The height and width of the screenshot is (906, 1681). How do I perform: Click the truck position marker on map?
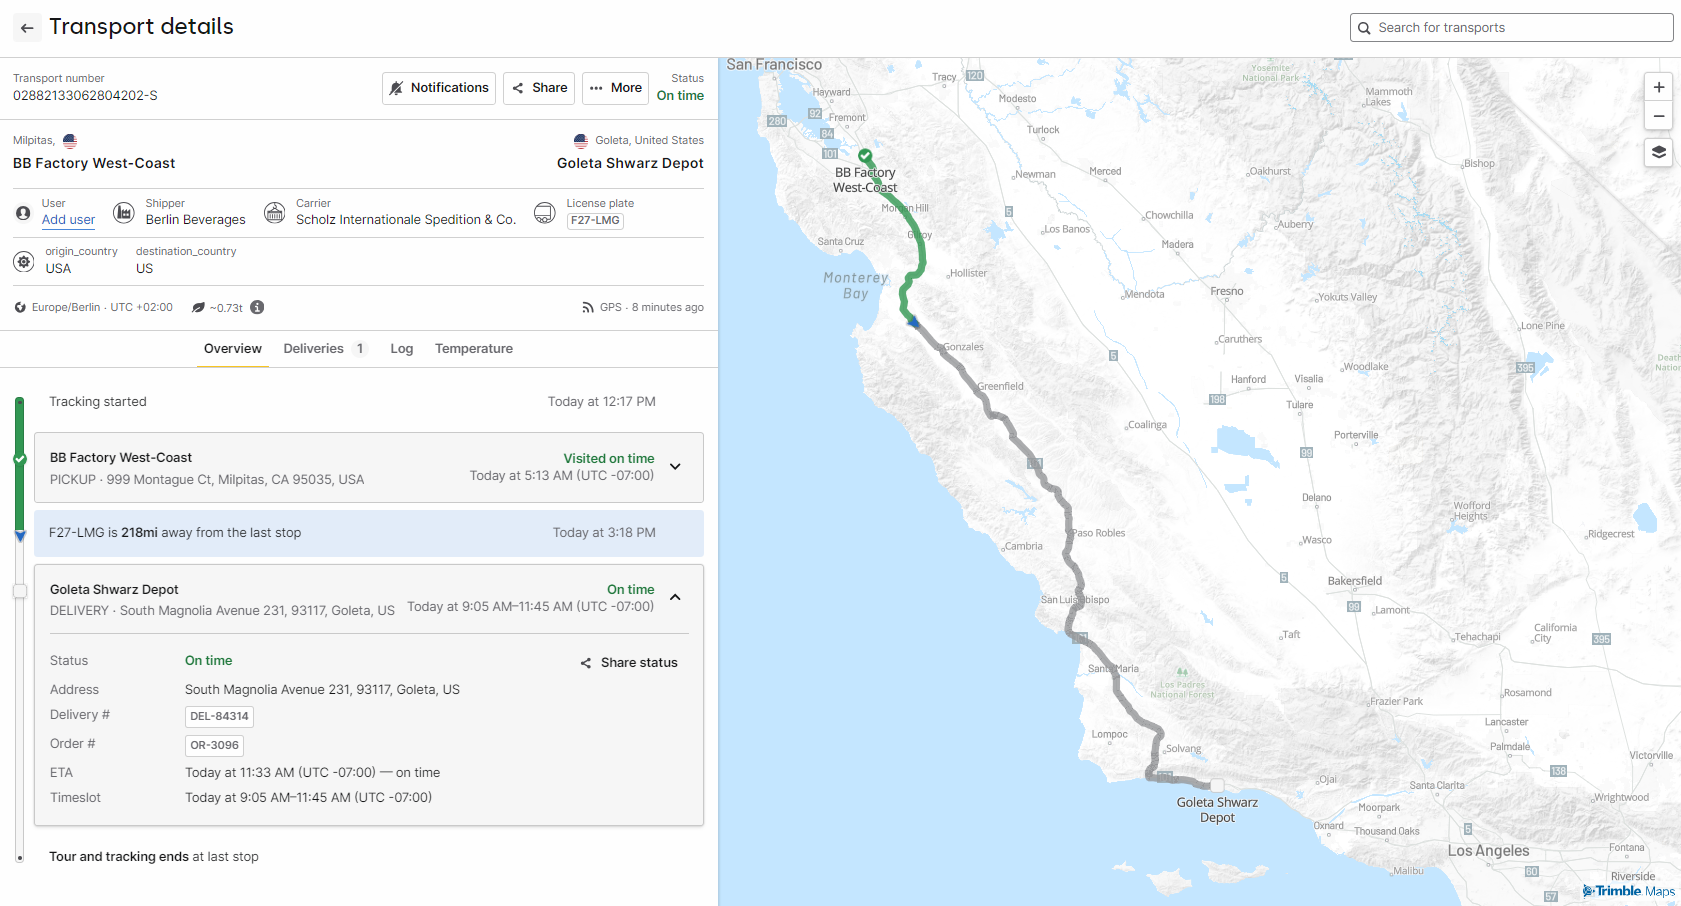(x=912, y=321)
